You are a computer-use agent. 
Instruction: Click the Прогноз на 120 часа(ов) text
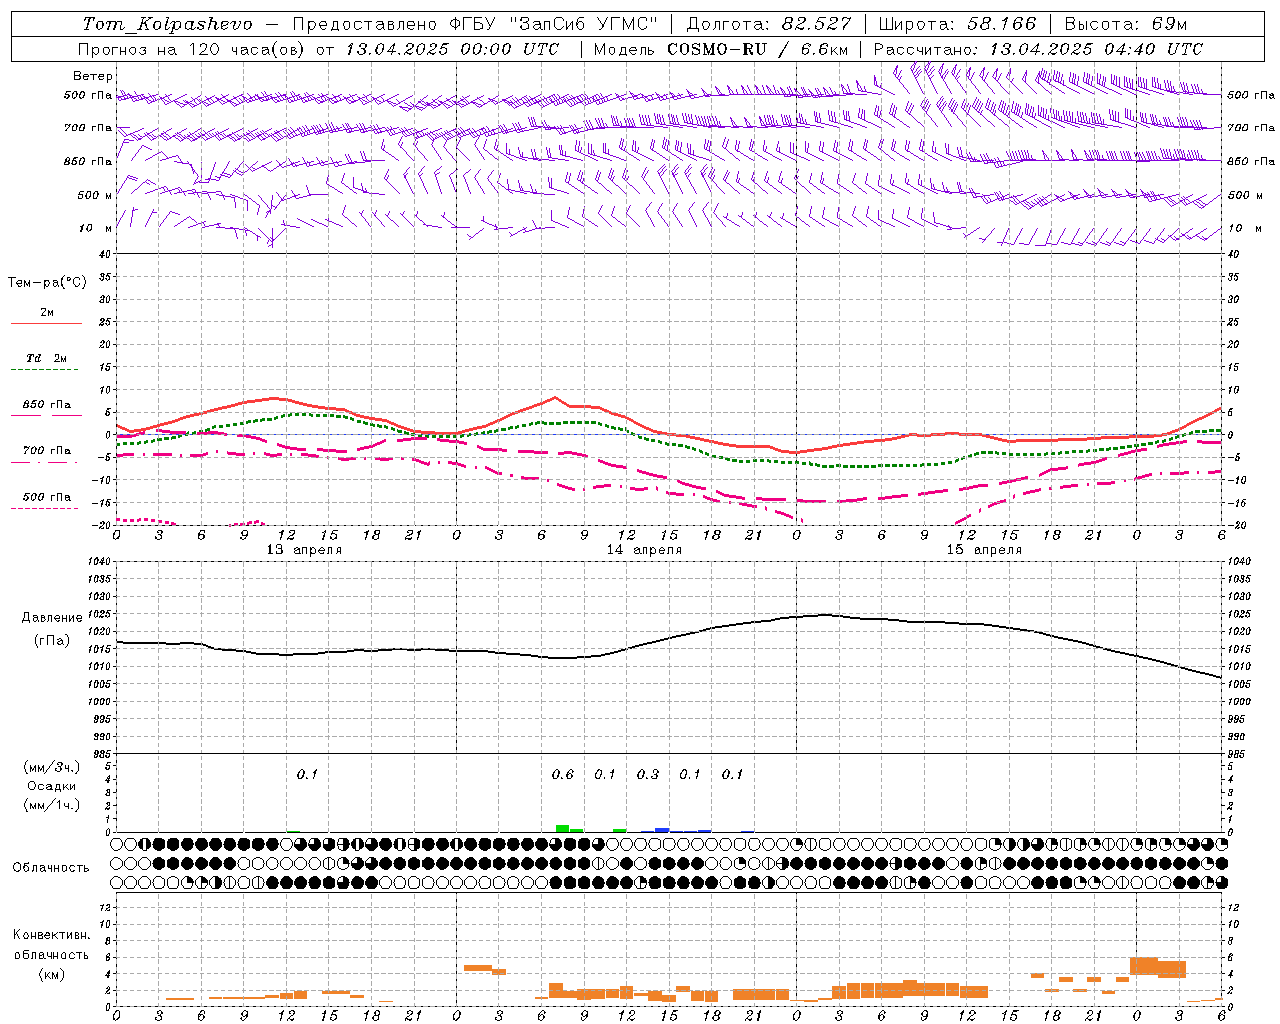pos(193,48)
